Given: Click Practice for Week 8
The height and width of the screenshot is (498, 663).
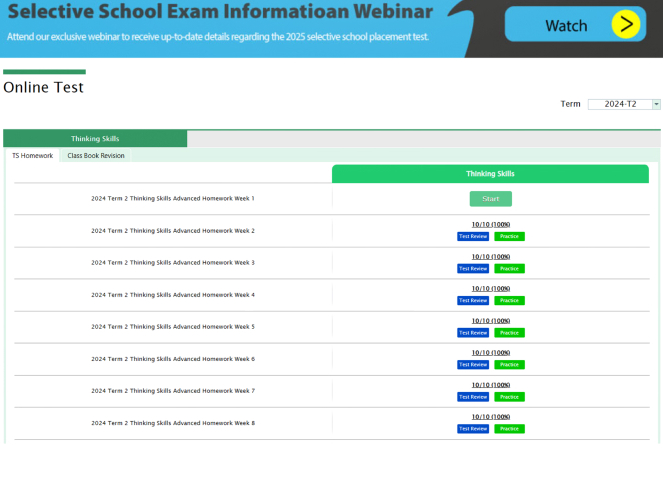Looking at the screenshot, I should (x=510, y=429).
